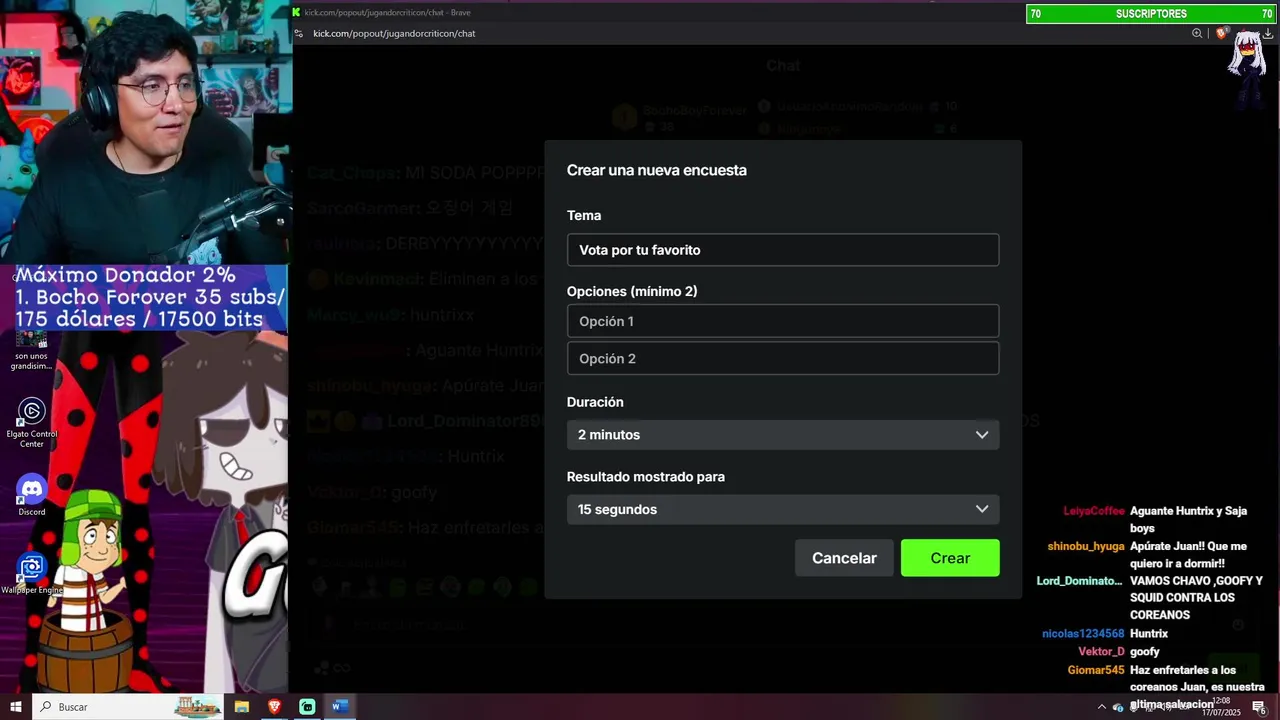Open the Windows Start menu

coord(16,707)
